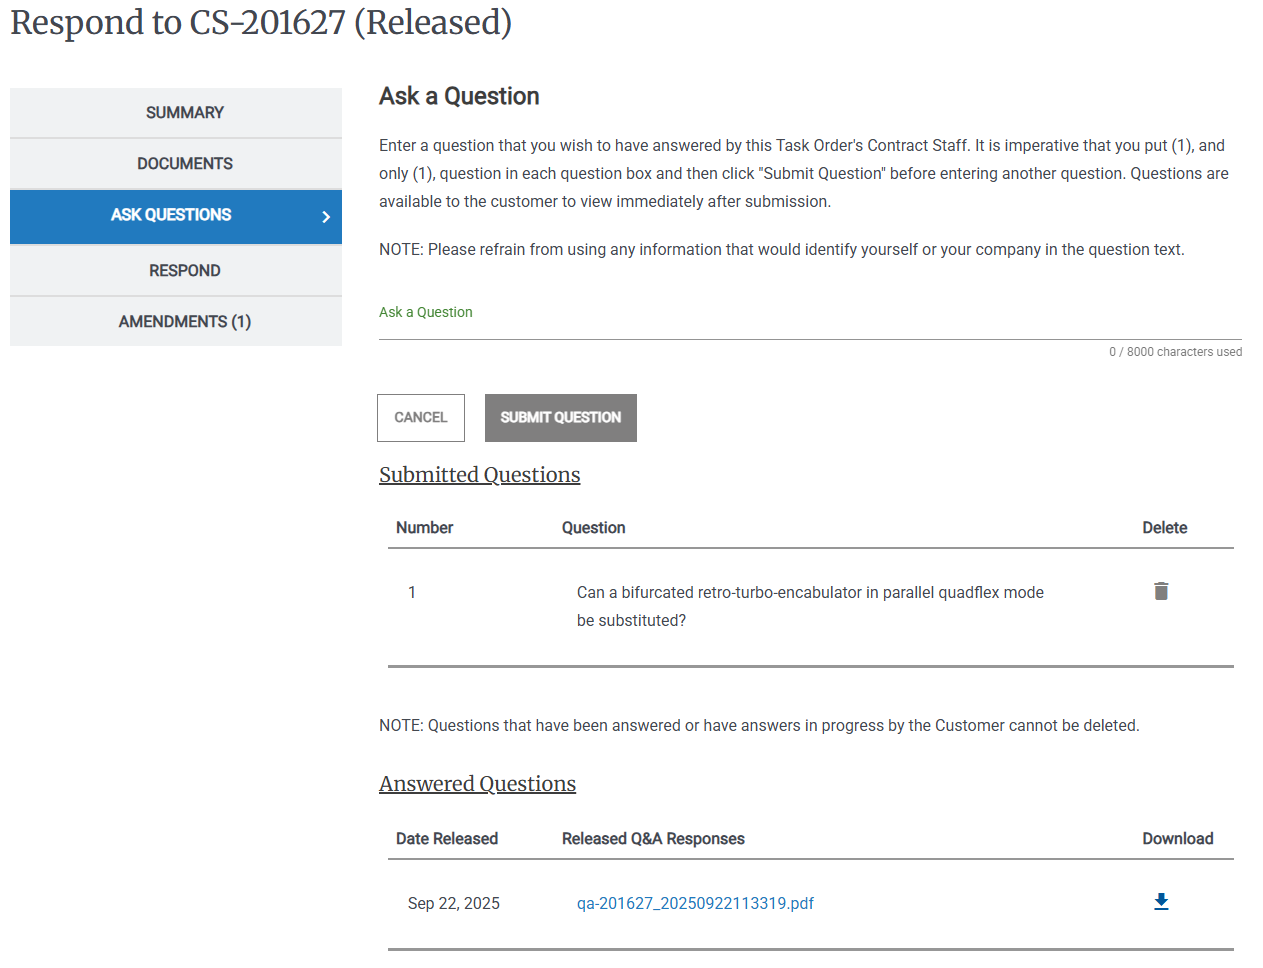Select the submitted question text row
The image size is (1263, 968).
[x=810, y=606]
